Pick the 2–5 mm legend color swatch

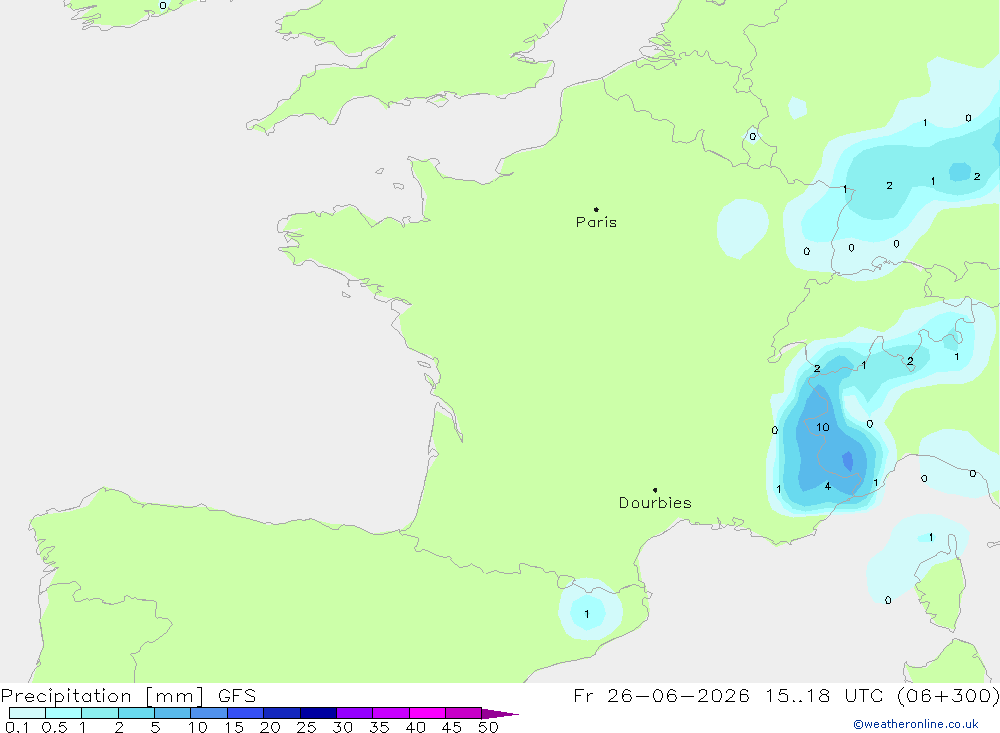136,713
